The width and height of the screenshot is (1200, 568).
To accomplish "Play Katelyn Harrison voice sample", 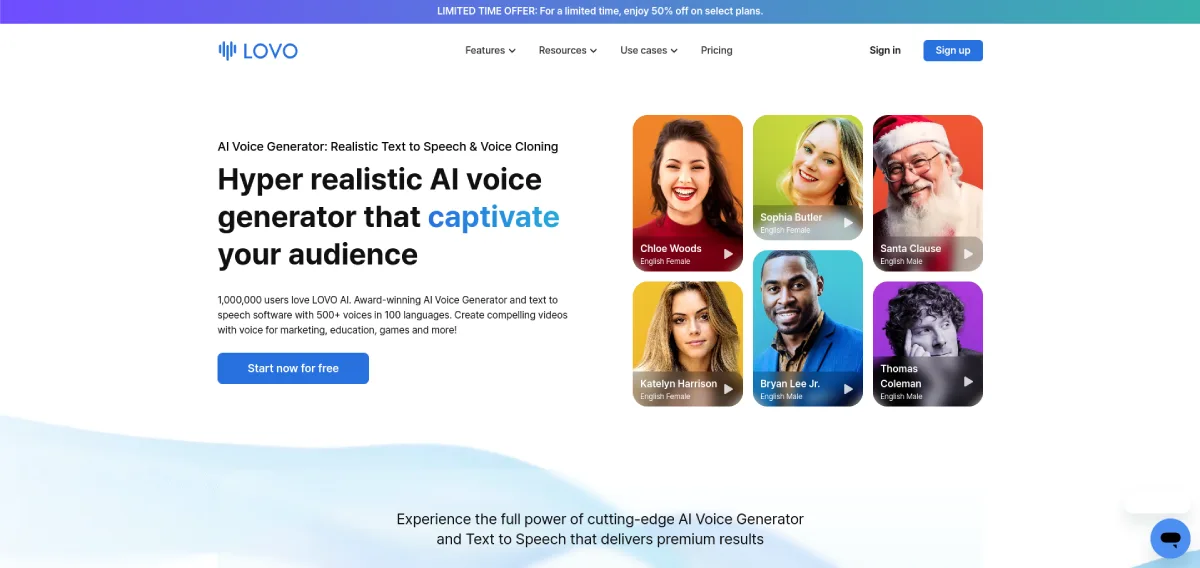I will [728, 389].
